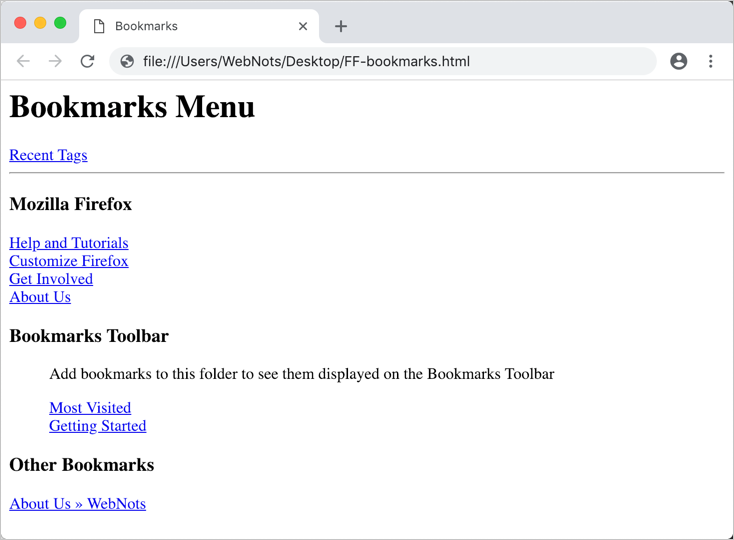The image size is (734, 540).
Task: Visit the Get Involved link
Action: [x=51, y=279]
